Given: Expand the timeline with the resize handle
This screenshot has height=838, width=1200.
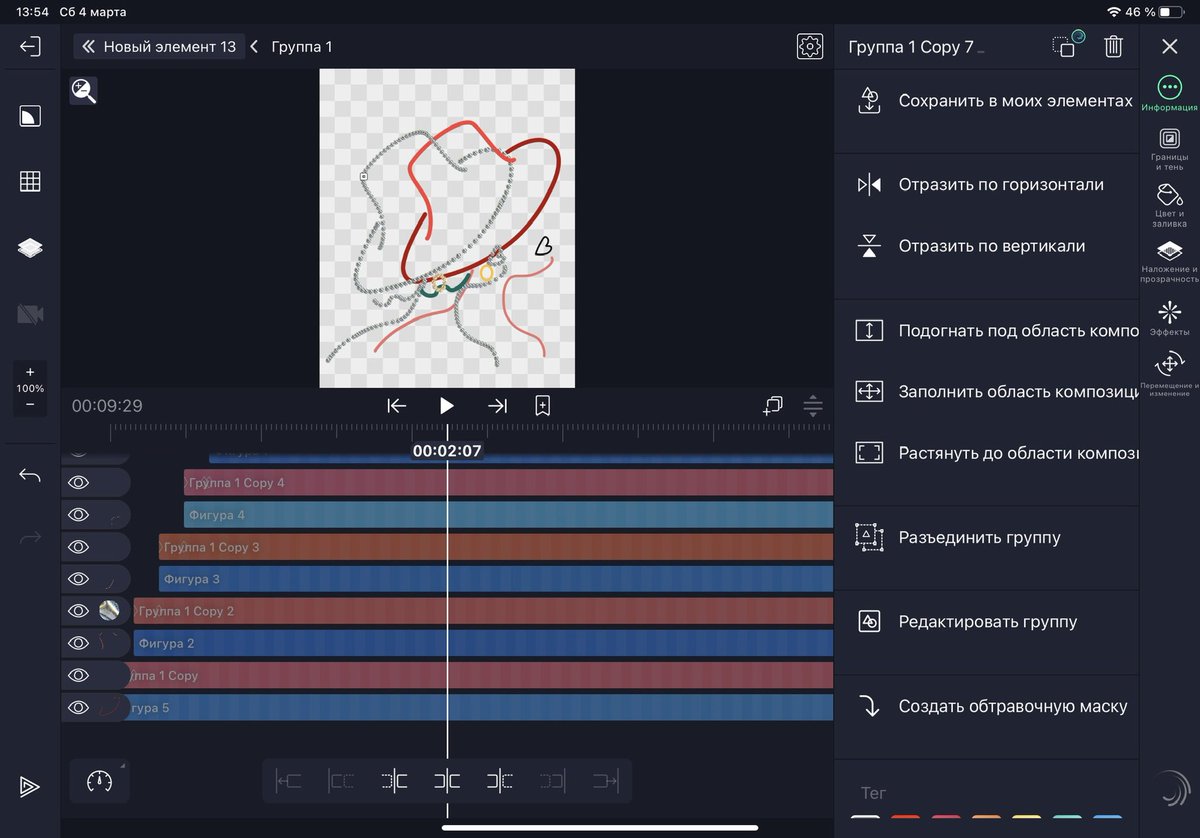Looking at the screenshot, I should pos(813,406).
